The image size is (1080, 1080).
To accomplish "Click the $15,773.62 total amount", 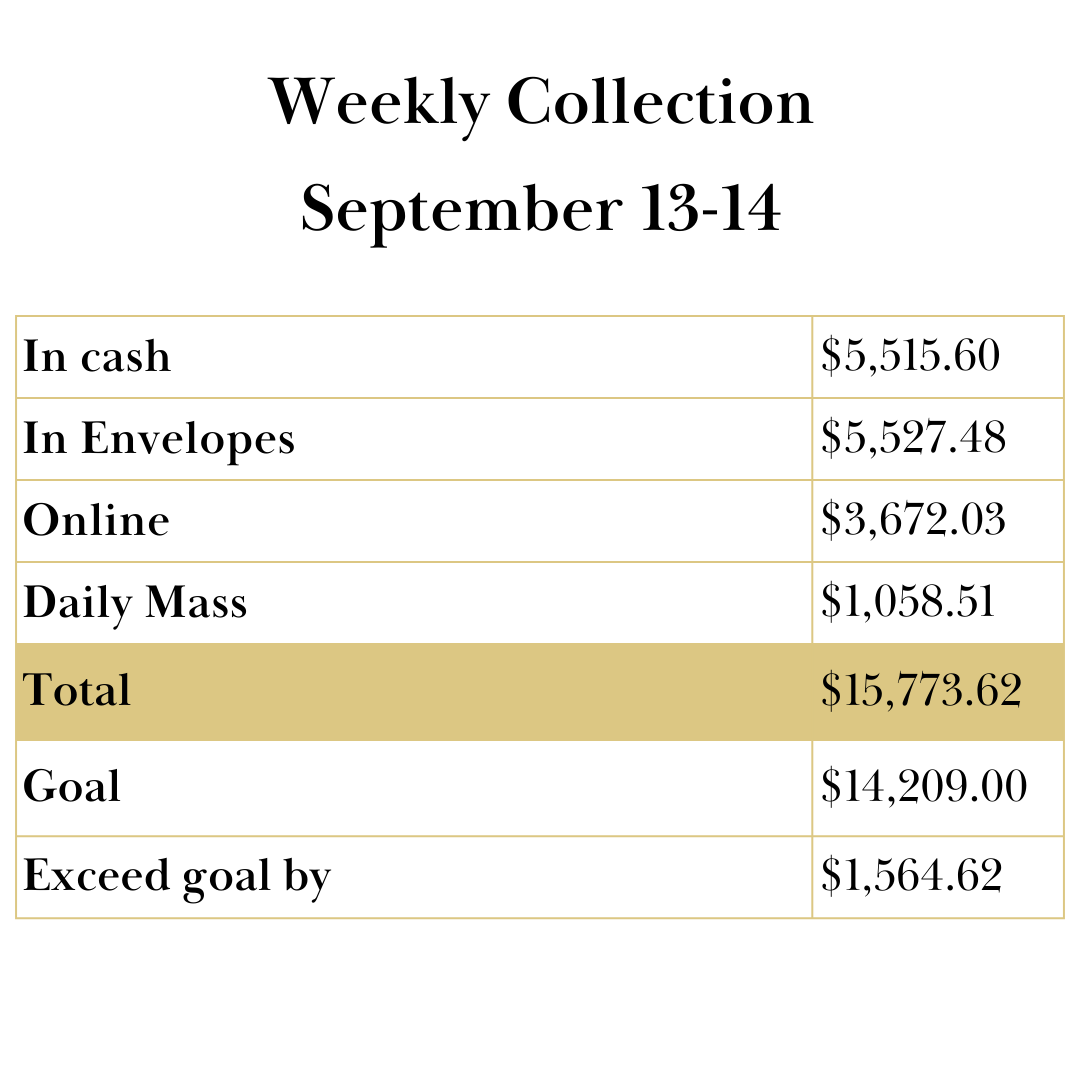I will [x=921, y=692].
